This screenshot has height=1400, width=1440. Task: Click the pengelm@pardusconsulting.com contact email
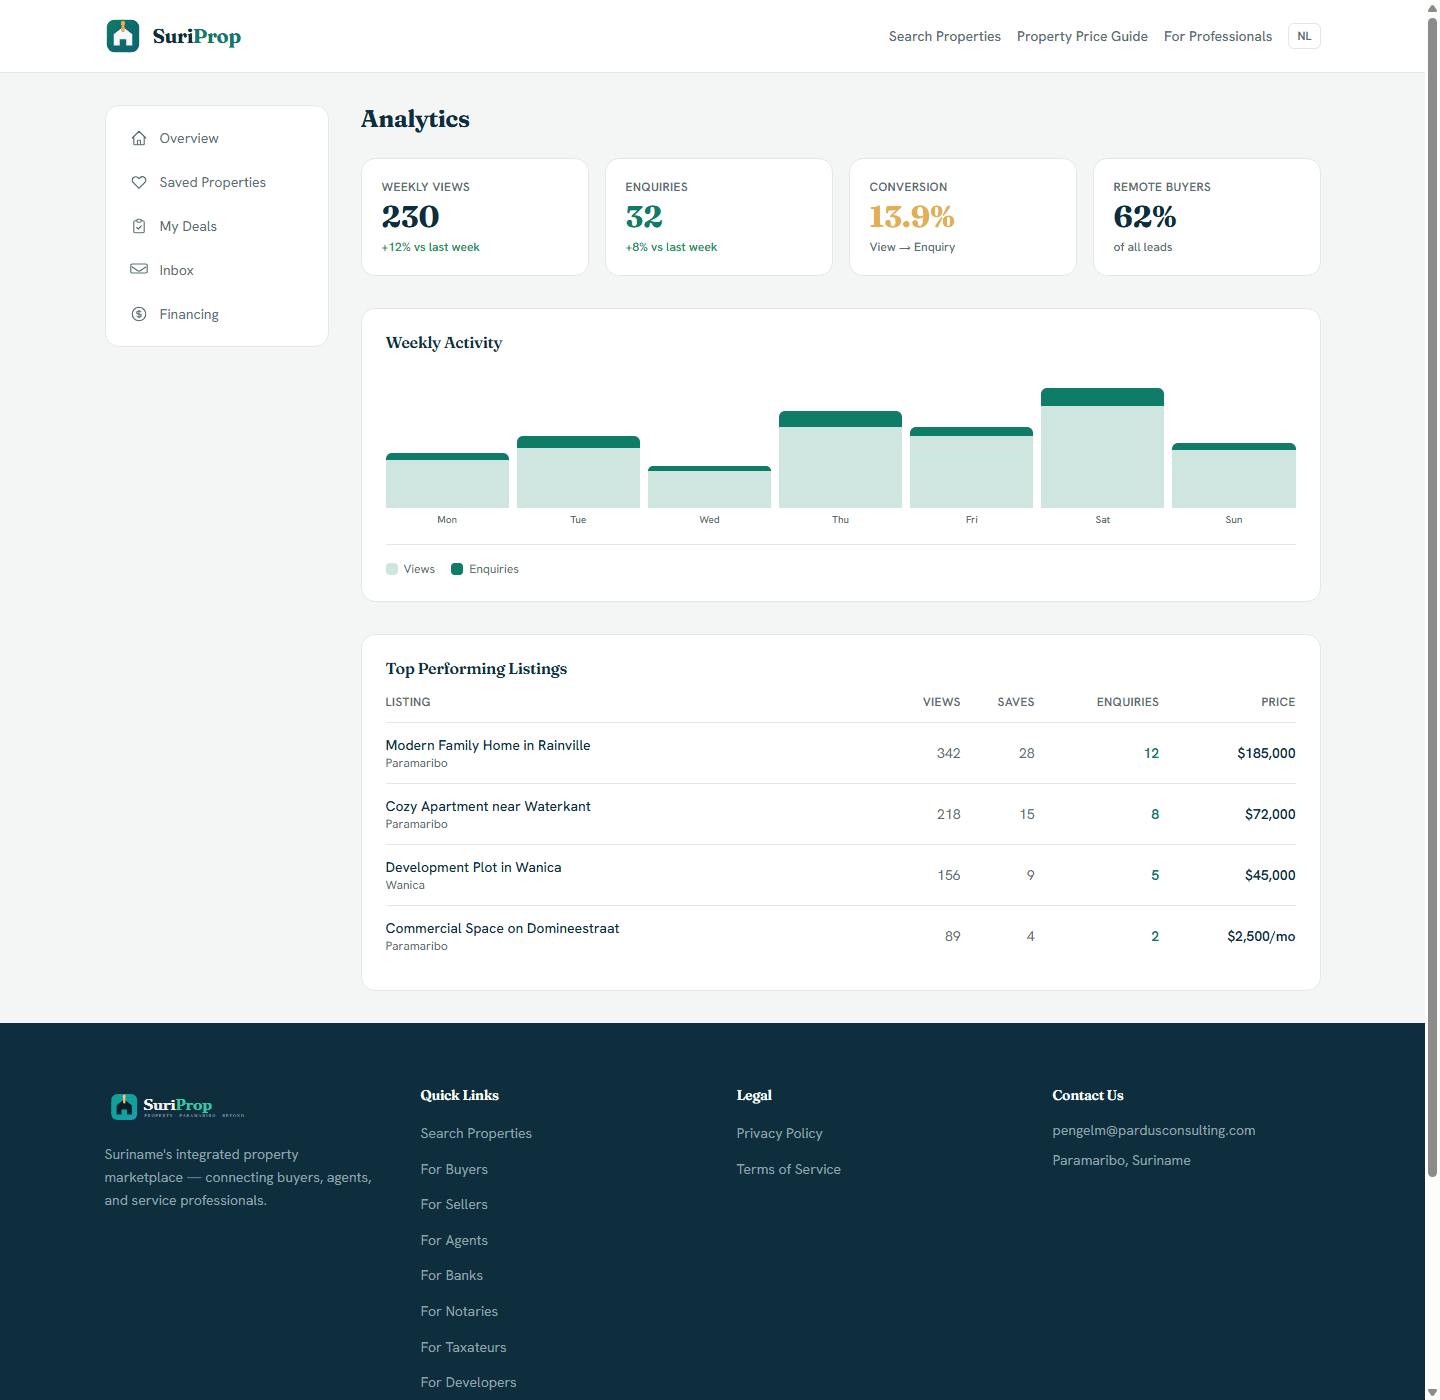1153,1130
